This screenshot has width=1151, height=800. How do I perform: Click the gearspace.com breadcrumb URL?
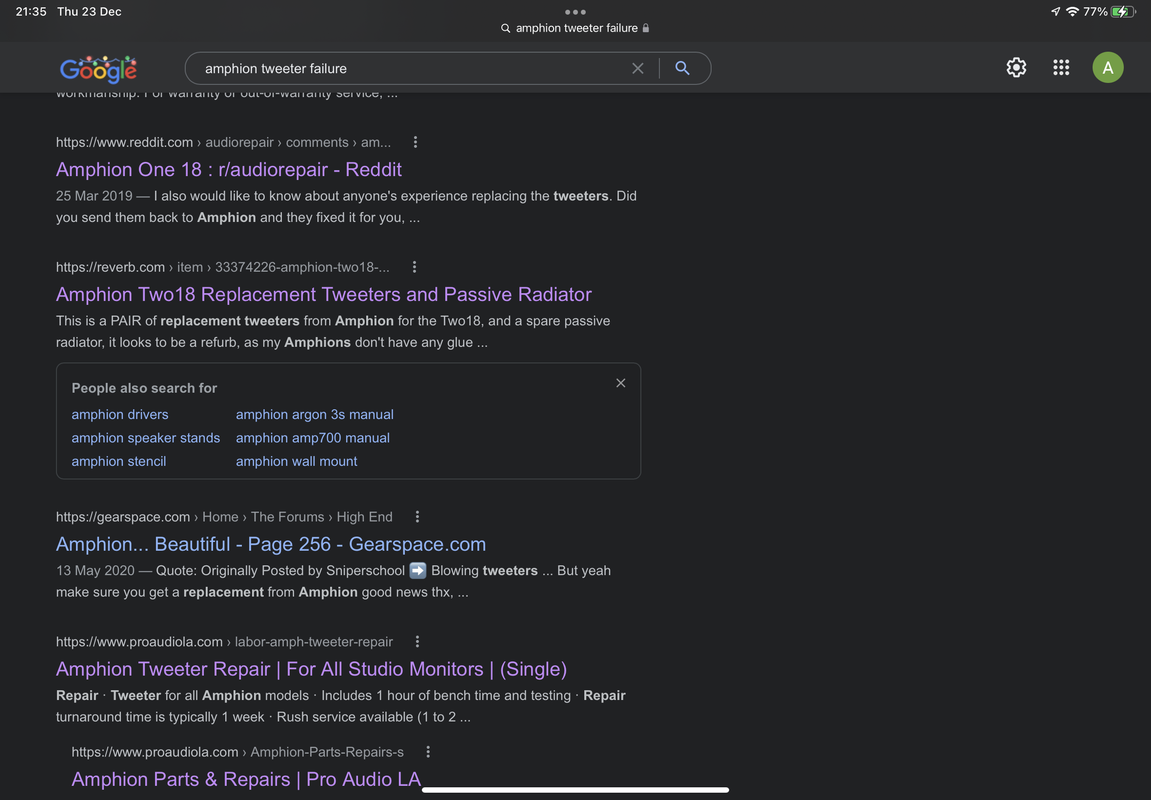pyautogui.click(x=224, y=517)
